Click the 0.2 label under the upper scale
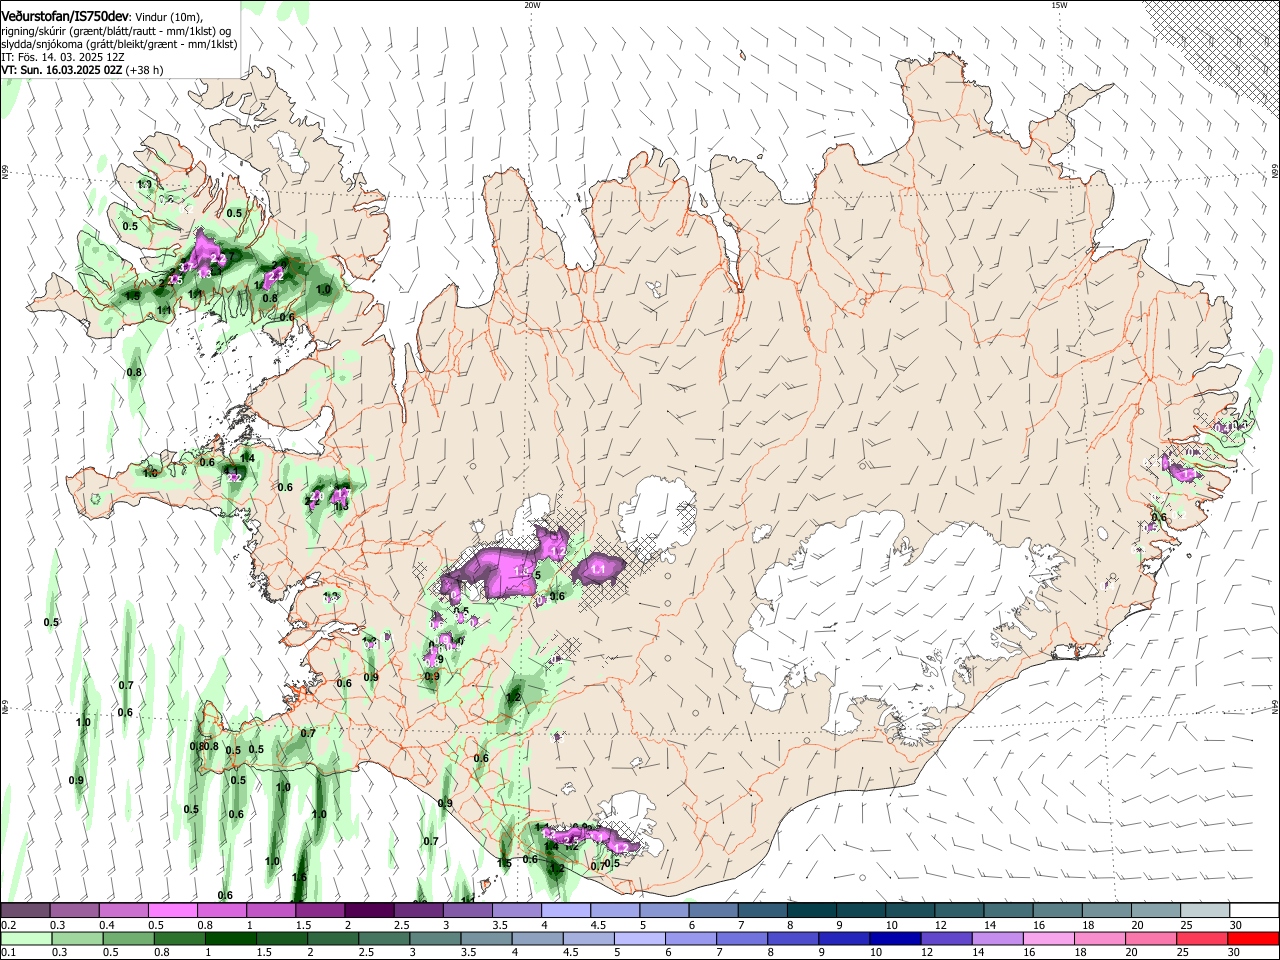Screen dimensions: 1280x960 (x=8, y=925)
